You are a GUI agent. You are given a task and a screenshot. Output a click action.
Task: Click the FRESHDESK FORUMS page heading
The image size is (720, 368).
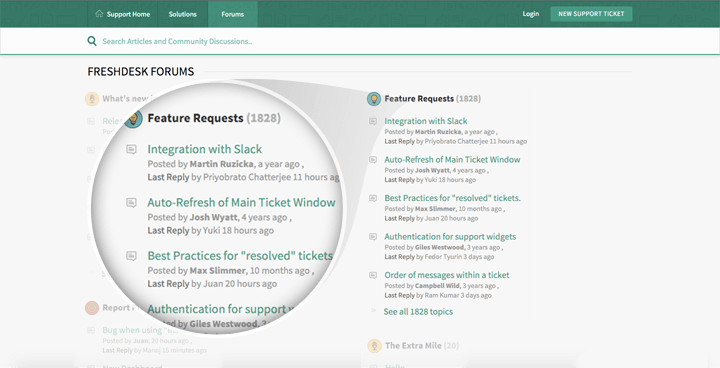[x=141, y=72]
